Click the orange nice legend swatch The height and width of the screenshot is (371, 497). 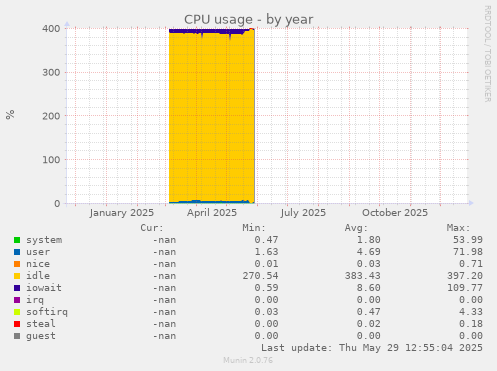[x=17, y=264]
